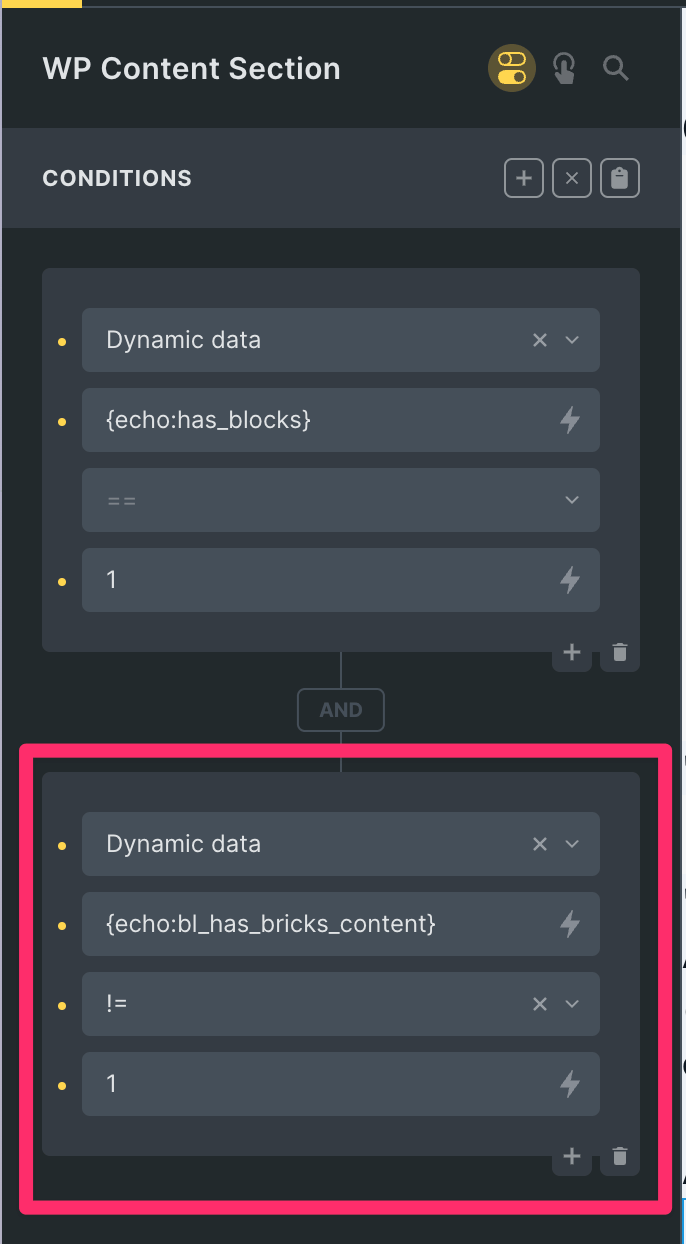Open dynamic data picker for {echo:has_blocks}
This screenshot has height=1244, width=686.
(x=570, y=420)
